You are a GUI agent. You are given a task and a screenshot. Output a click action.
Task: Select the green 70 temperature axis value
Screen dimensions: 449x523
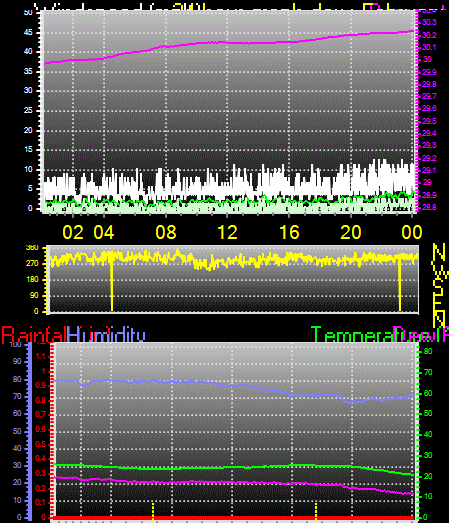(428, 372)
